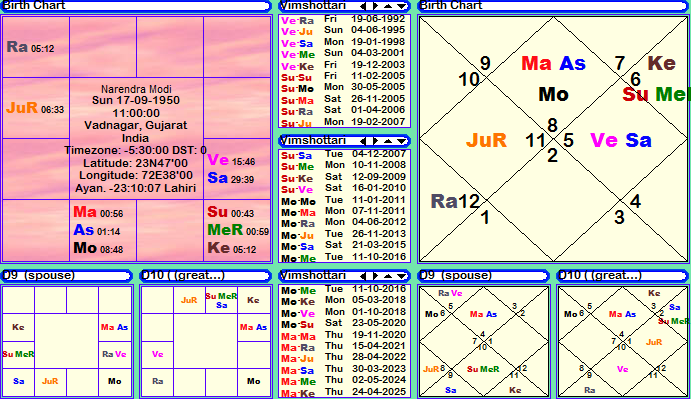Click left arrow in Vimshottari panel listing Su-Sa

[x=363, y=141]
